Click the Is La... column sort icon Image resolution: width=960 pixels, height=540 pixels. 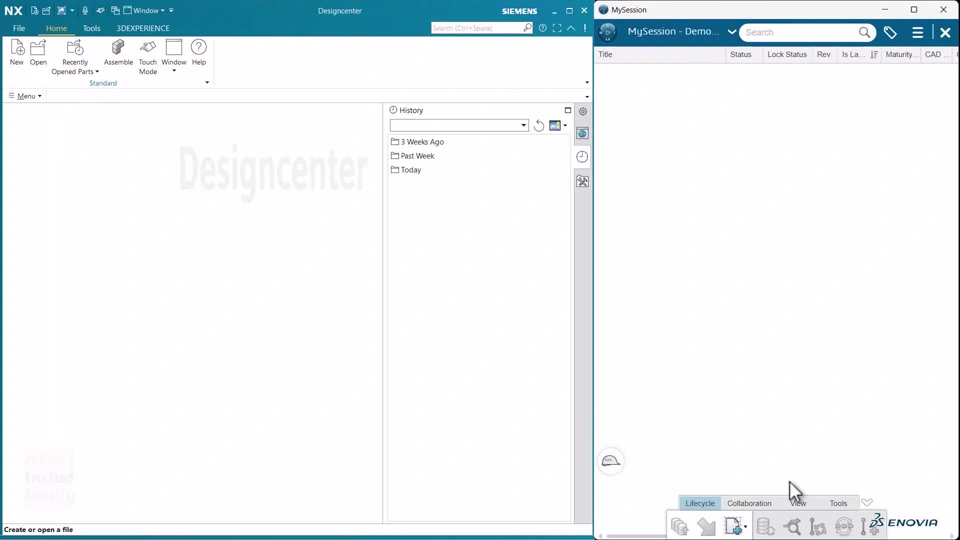[874, 54]
